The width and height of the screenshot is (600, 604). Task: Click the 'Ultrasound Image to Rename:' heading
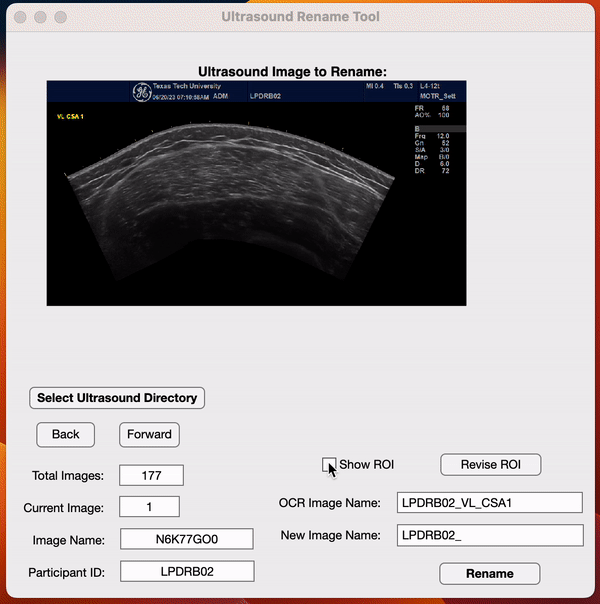coord(292,72)
